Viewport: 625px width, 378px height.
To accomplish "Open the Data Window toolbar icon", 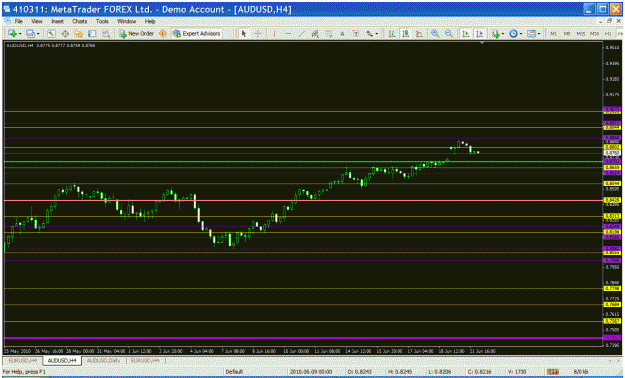I will coord(65,34).
